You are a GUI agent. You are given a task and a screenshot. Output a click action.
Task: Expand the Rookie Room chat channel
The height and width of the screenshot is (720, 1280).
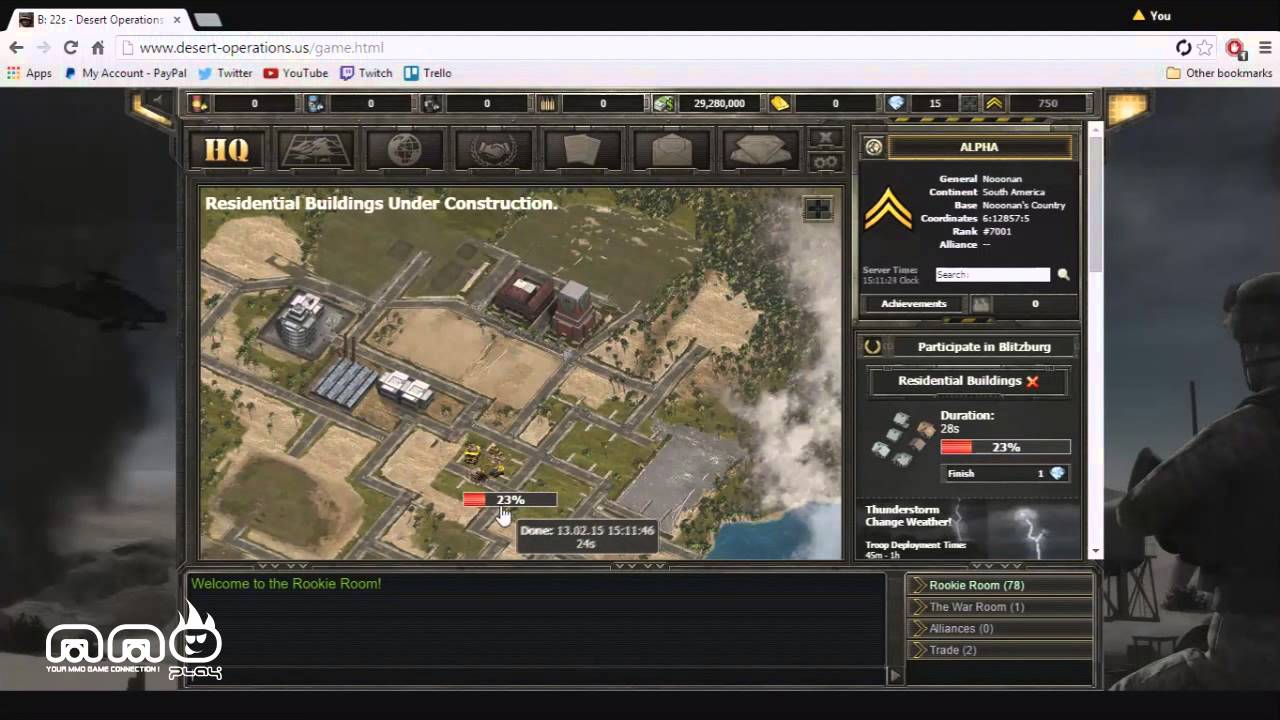pos(999,585)
